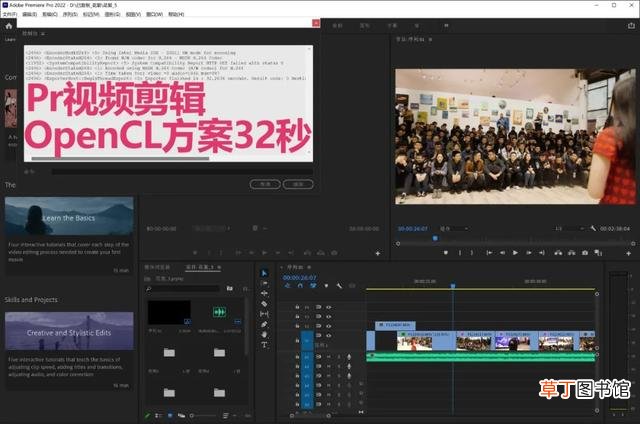Expand workspace overflow chevrons at top

pyautogui.click(x=446, y=25)
